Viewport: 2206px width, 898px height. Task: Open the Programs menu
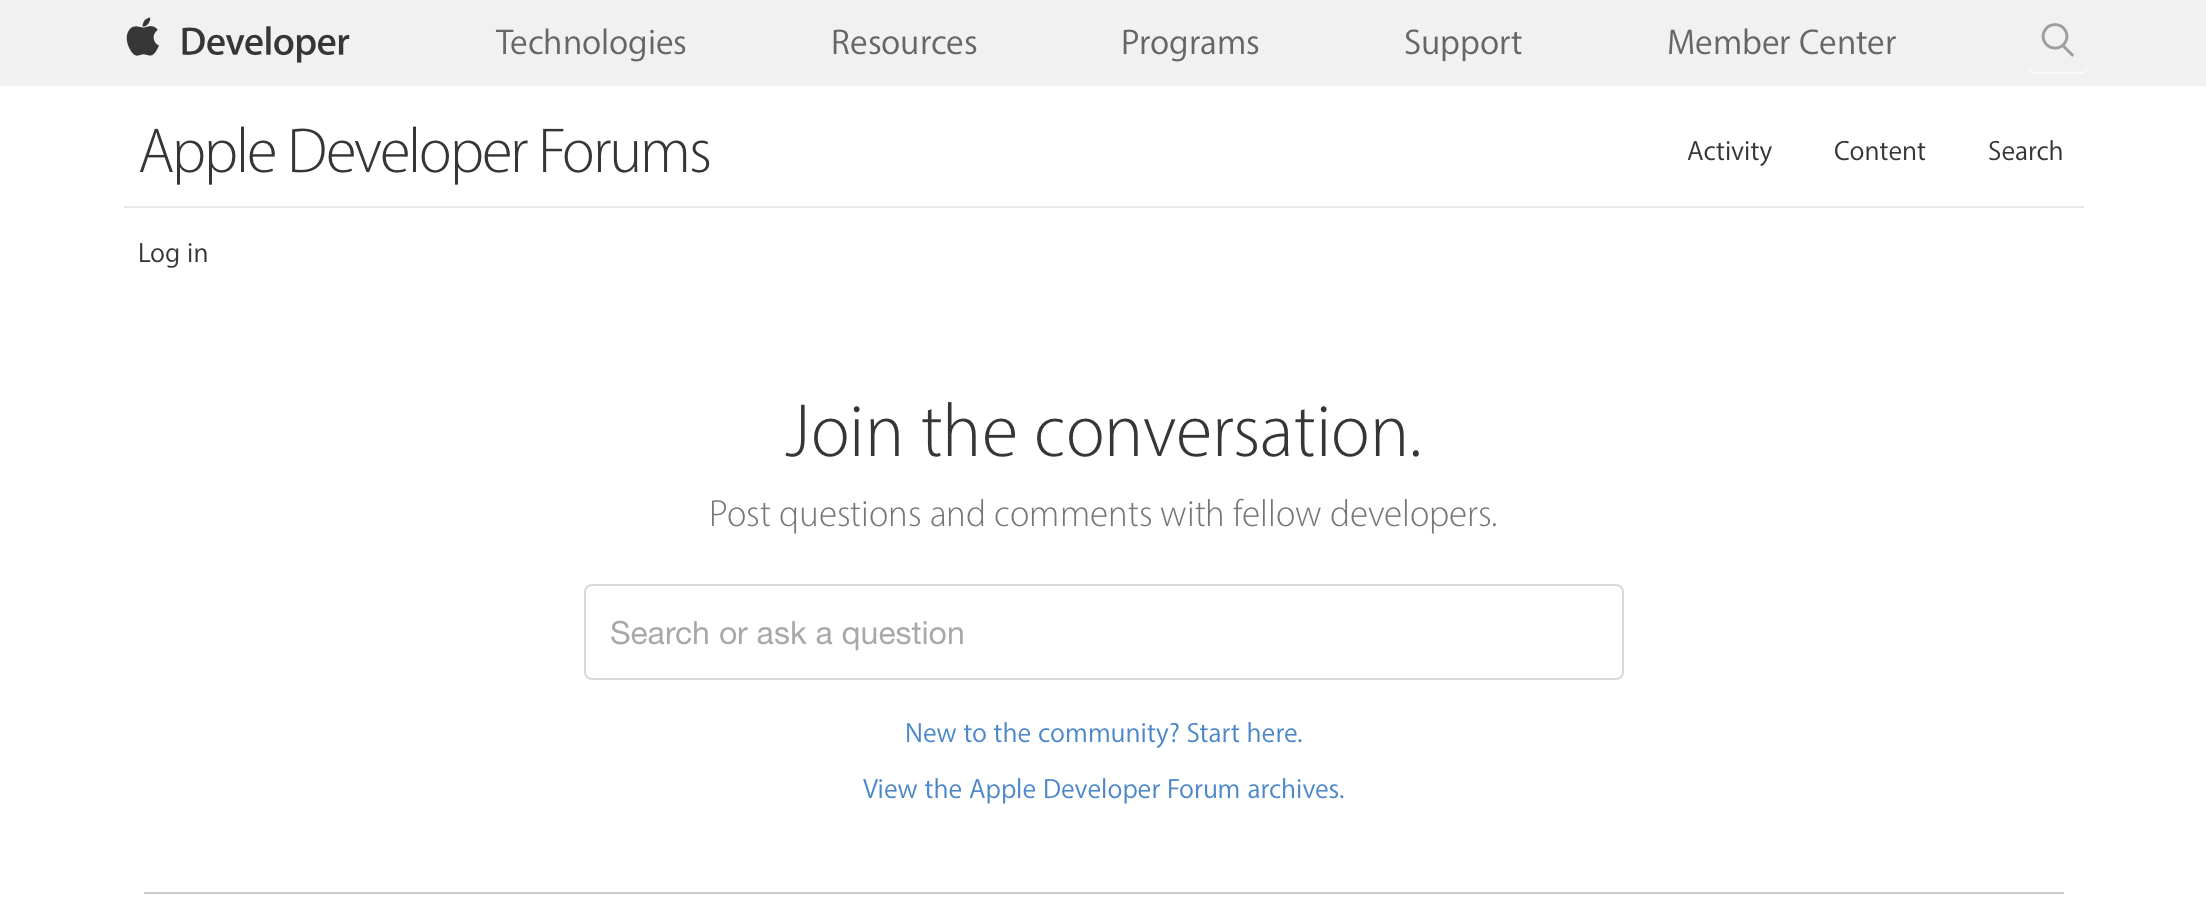[x=1189, y=42]
